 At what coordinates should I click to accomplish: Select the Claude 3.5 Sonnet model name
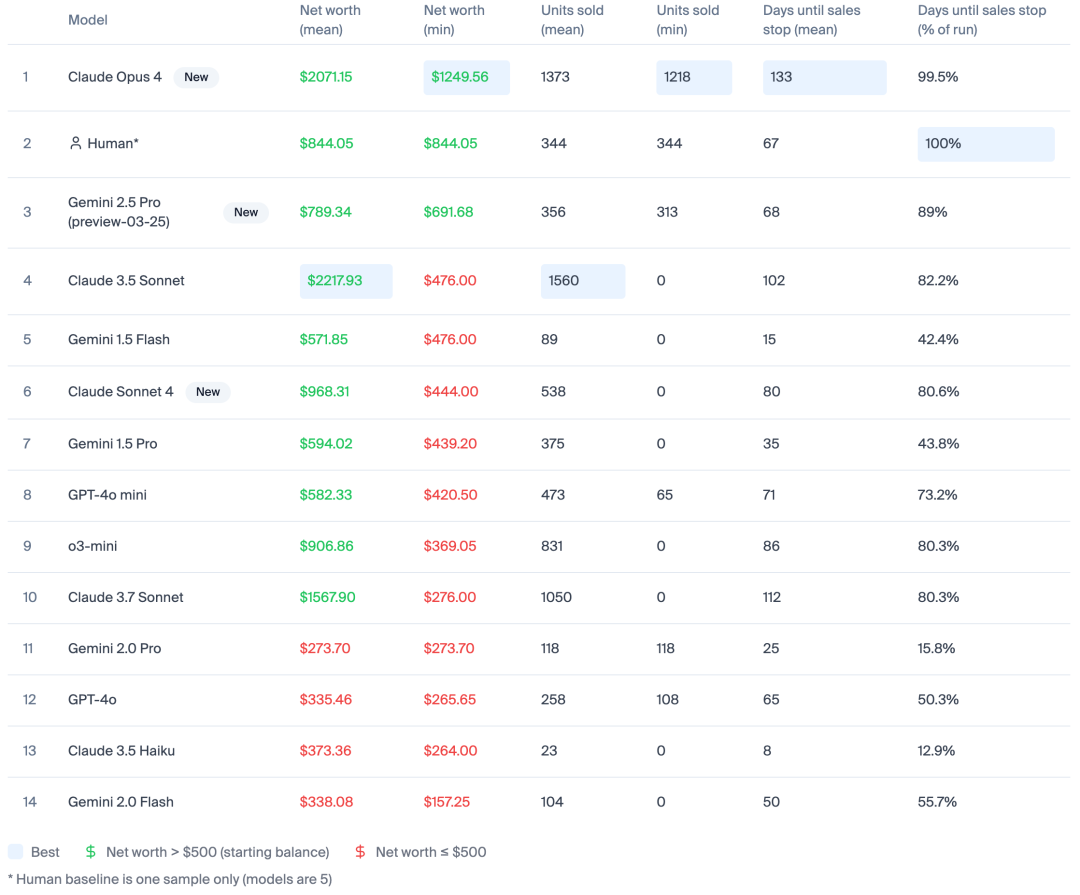(x=126, y=280)
